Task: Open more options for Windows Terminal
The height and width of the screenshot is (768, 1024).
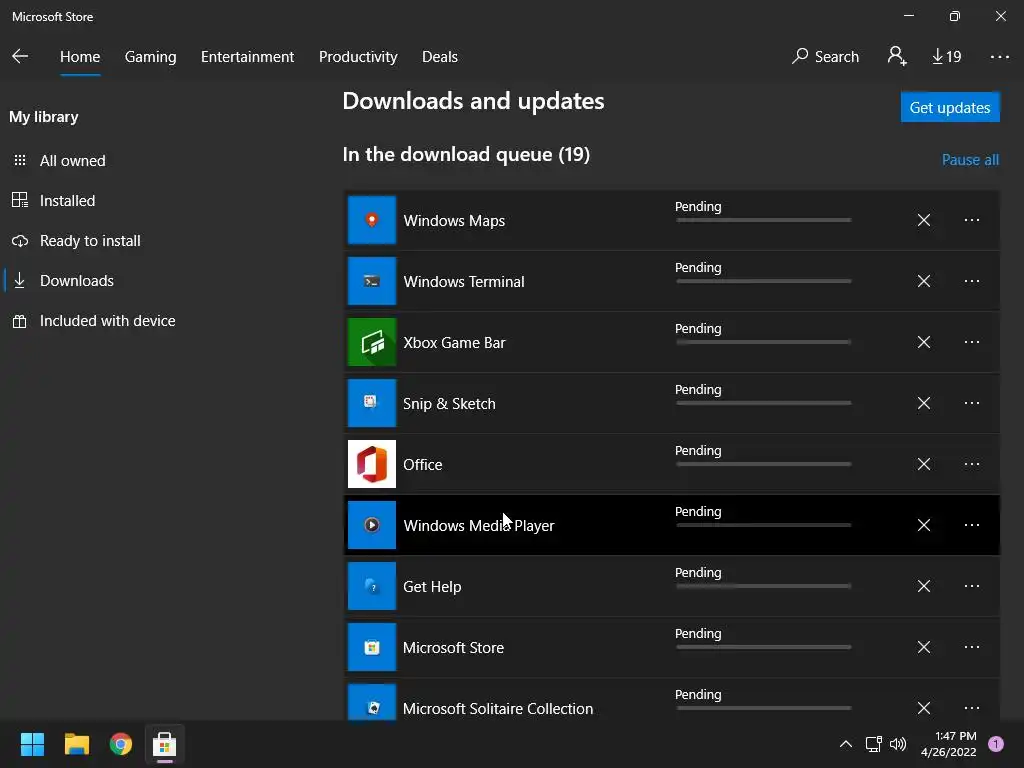Action: pyautogui.click(x=972, y=281)
